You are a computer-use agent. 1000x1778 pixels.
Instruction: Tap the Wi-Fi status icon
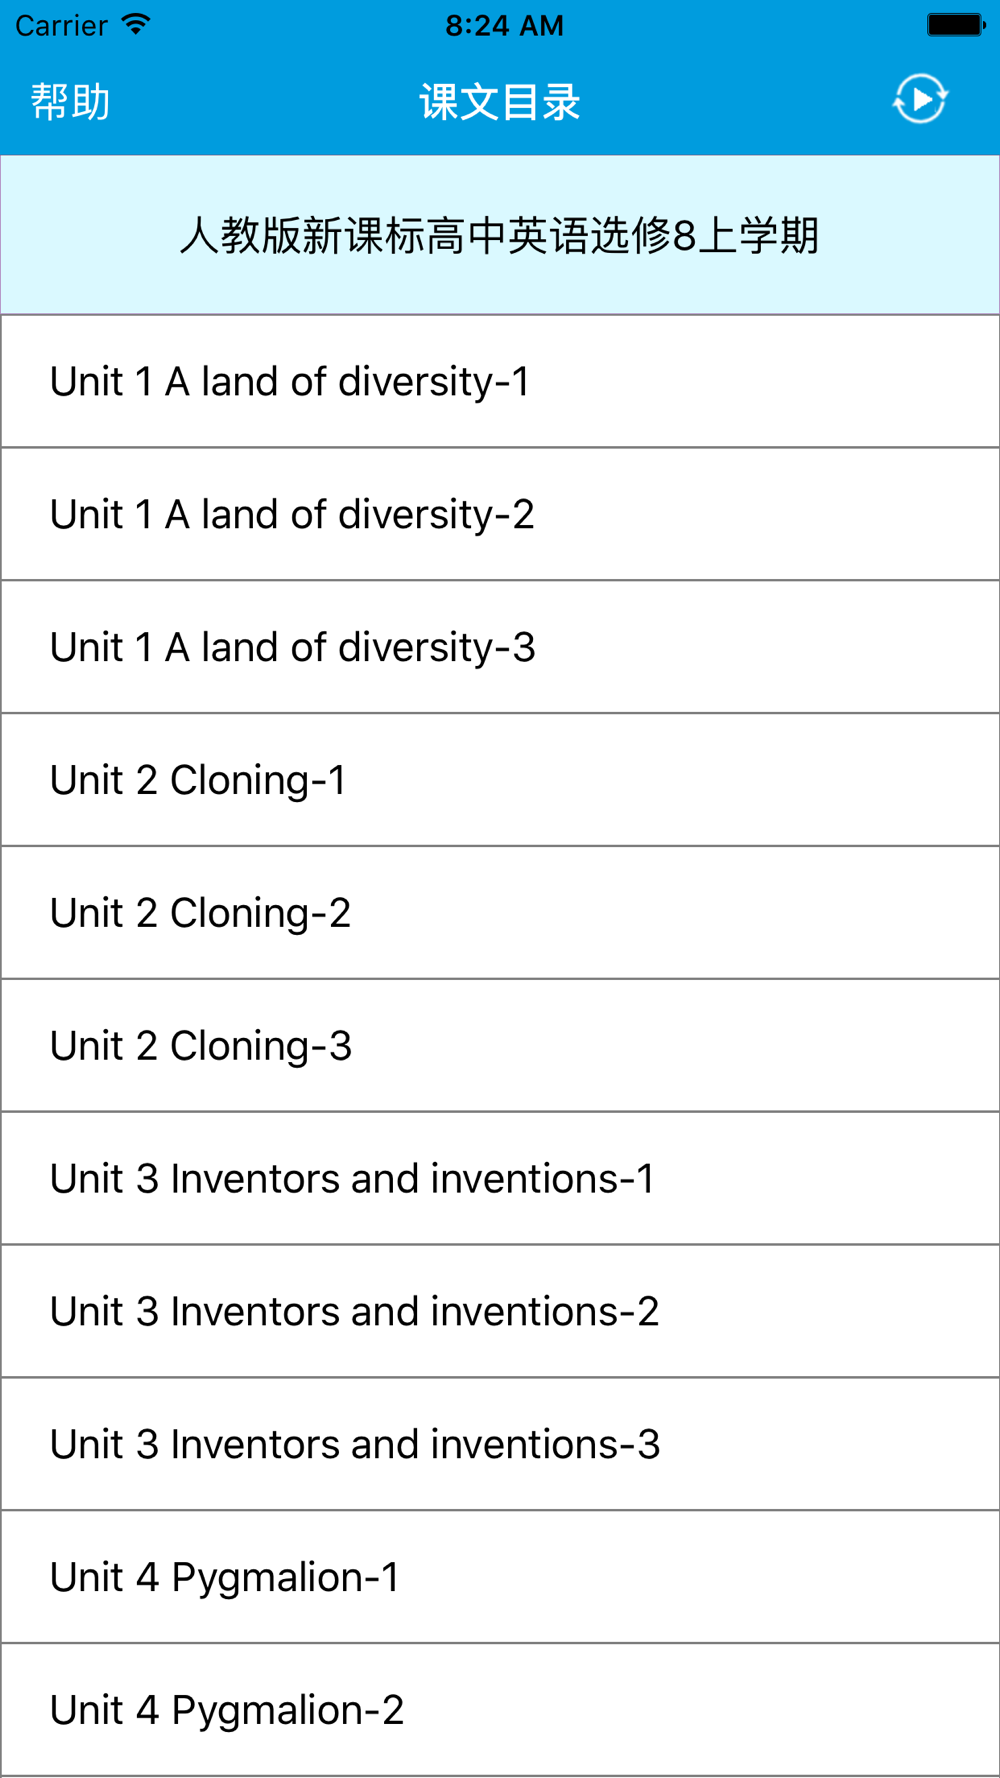pos(135,24)
